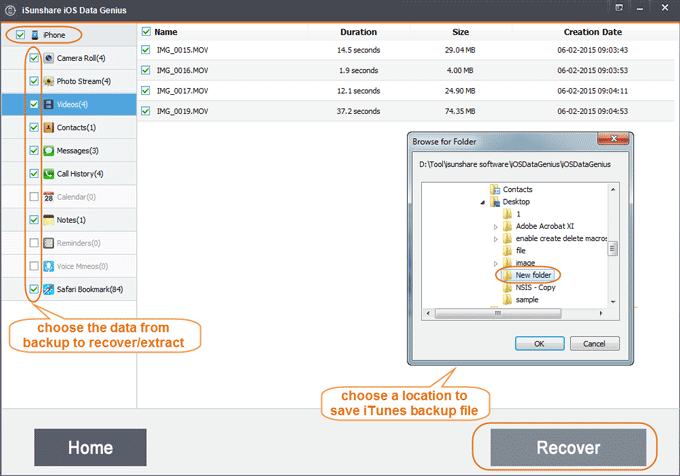Click the Safari Bookmark compass icon
The width and height of the screenshot is (680, 476).
pos(49,289)
